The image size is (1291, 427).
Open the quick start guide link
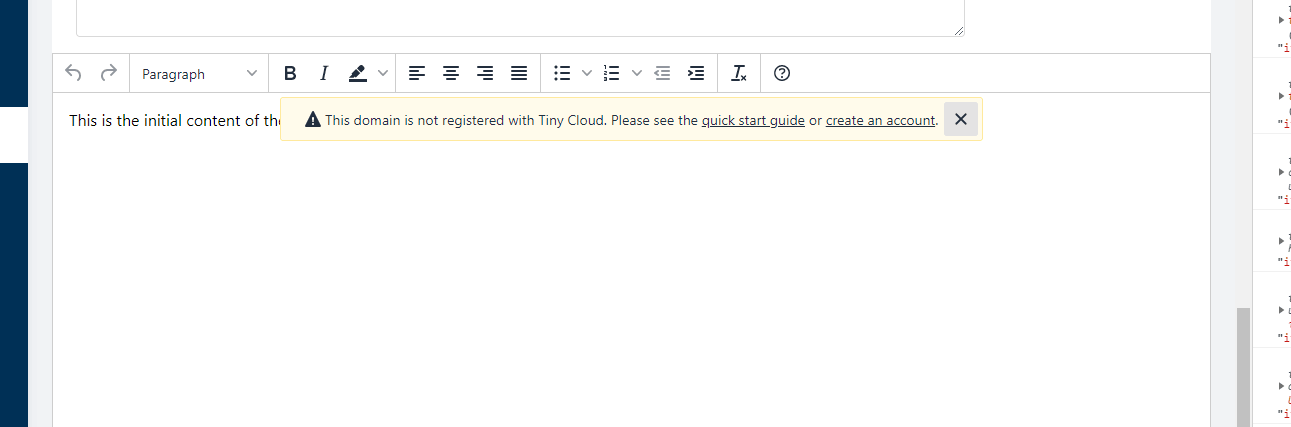point(753,120)
